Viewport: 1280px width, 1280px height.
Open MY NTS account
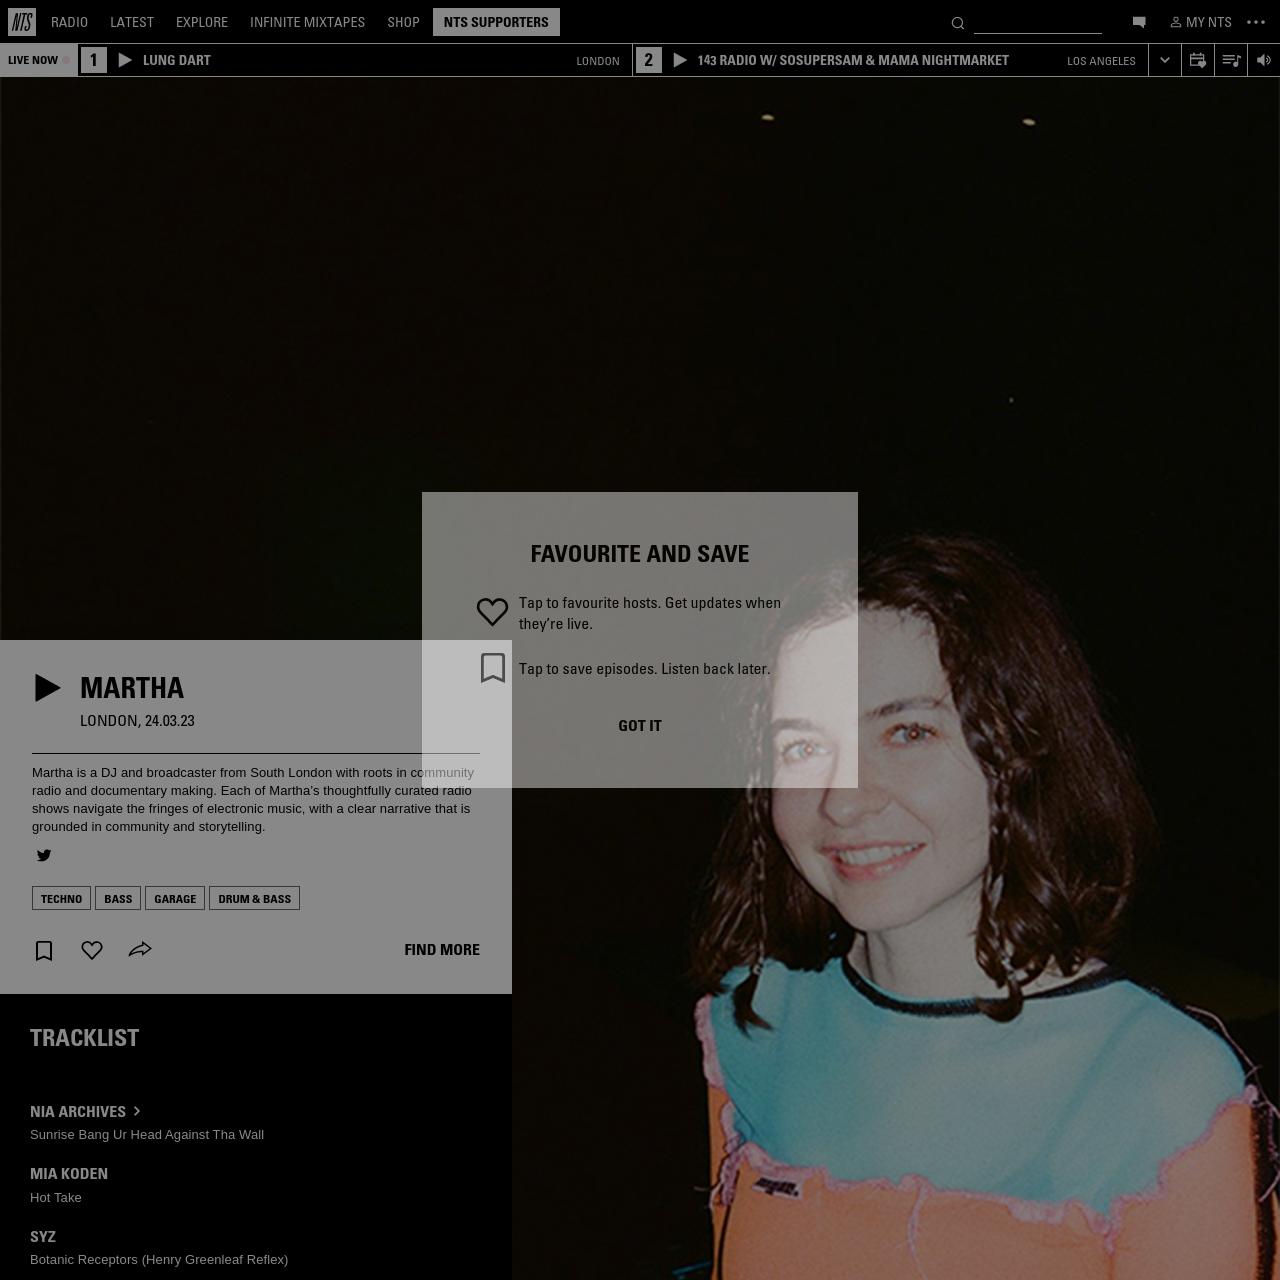pyautogui.click(x=1201, y=22)
